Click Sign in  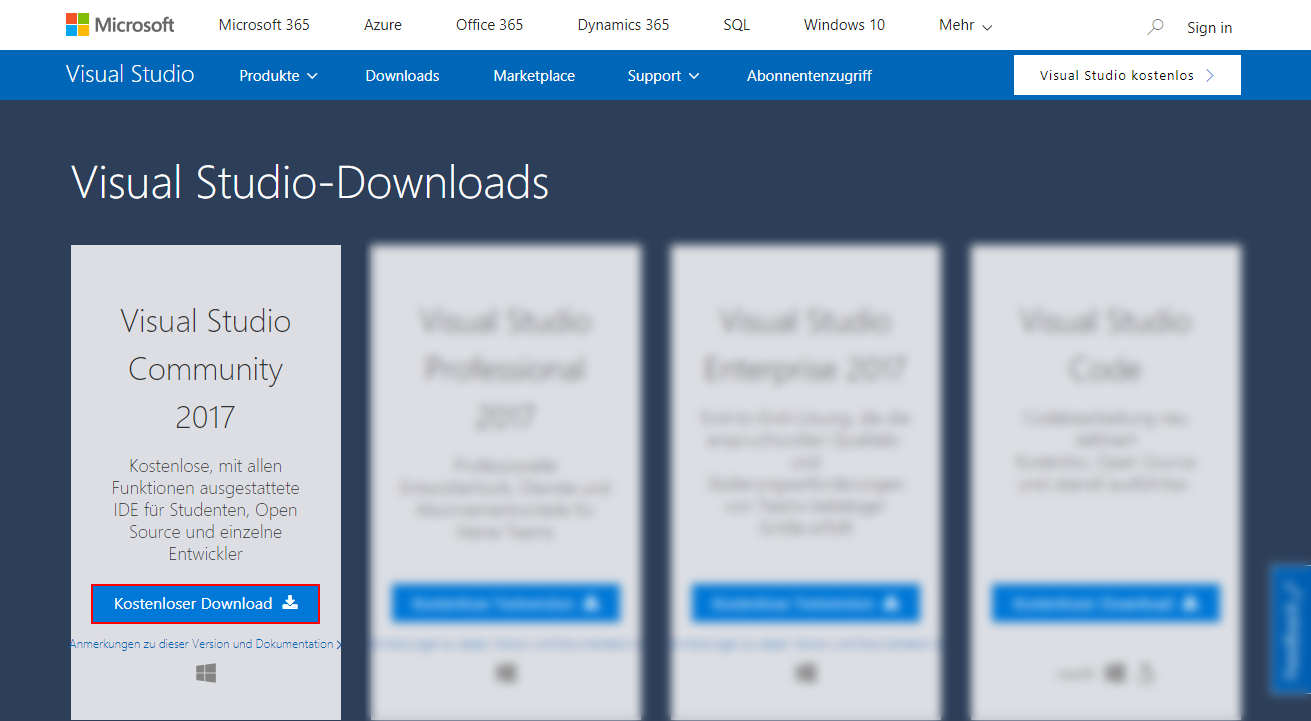pyautogui.click(x=1209, y=27)
